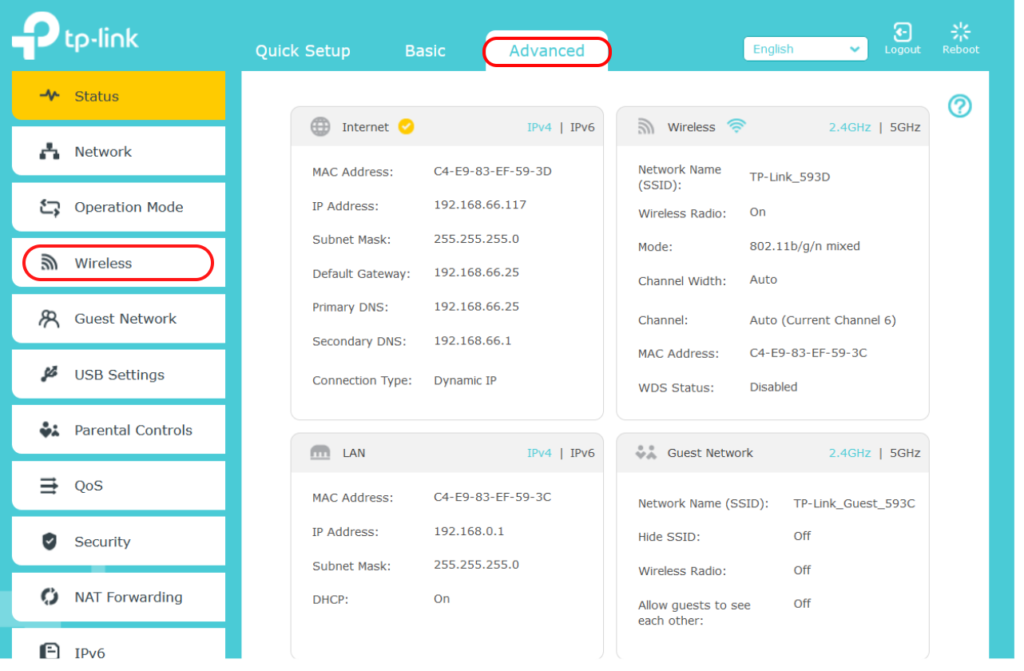
Task: Show IPv6 details in LAN panel
Action: pos(583,453)
